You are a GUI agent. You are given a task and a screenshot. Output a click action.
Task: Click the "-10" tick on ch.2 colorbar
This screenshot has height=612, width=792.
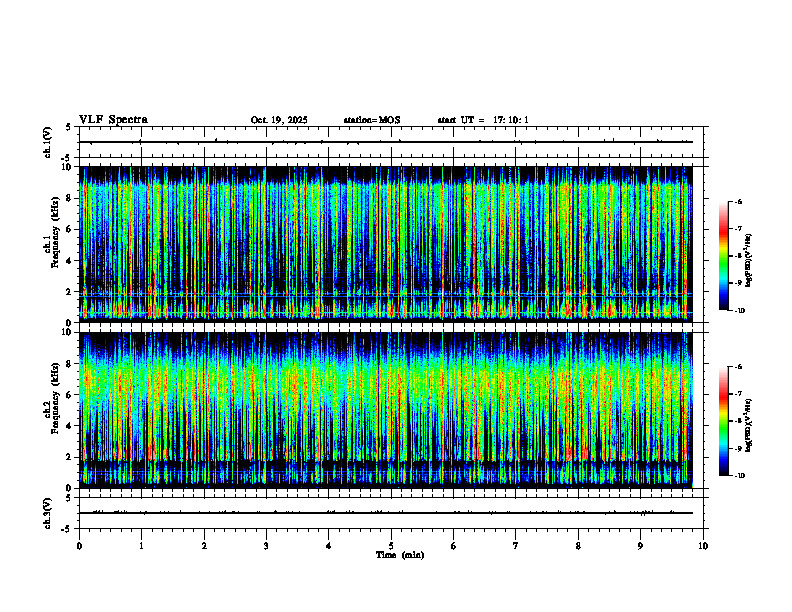(x=740, y=476)
